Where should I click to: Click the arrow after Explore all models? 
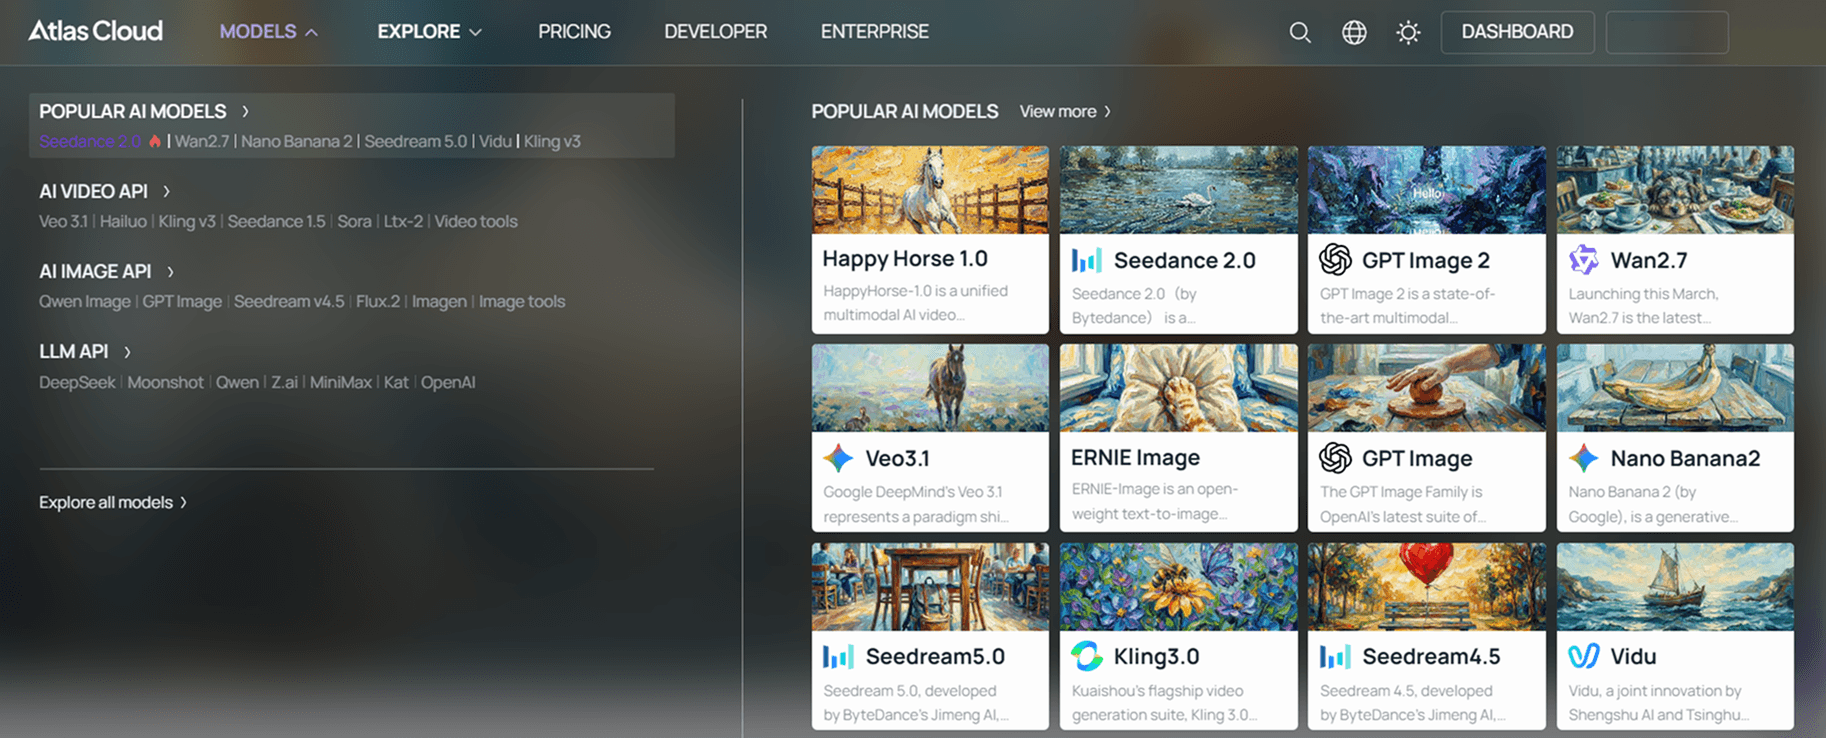pos(183,502)
